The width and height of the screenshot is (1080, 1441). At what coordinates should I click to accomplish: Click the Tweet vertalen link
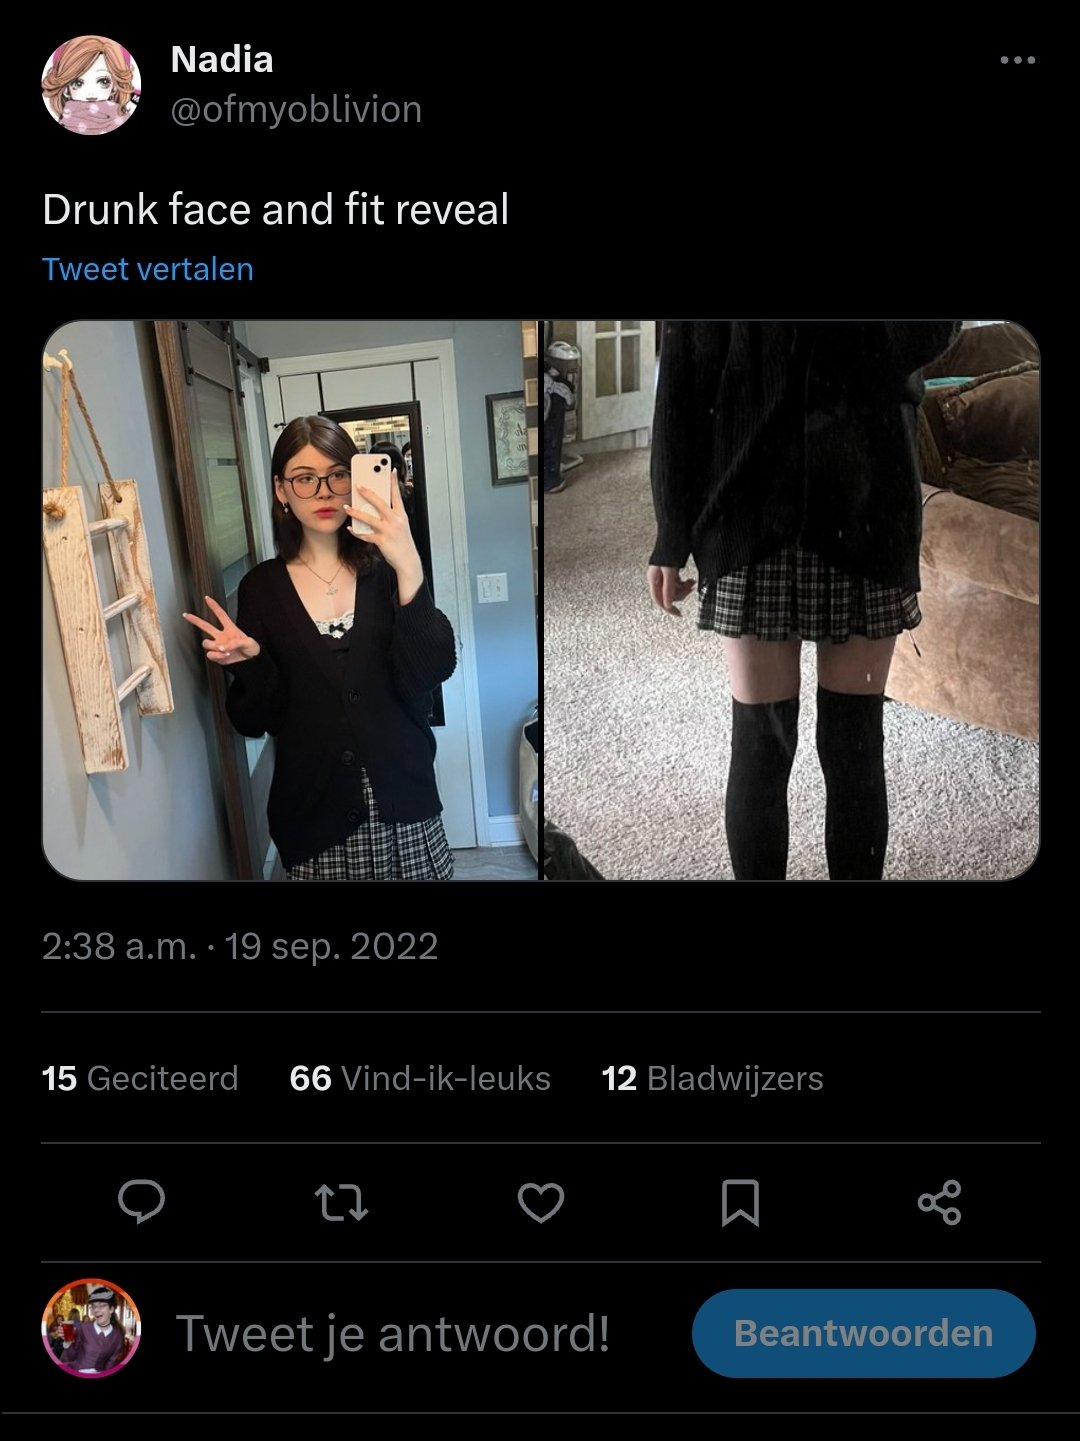coord(148,269)
